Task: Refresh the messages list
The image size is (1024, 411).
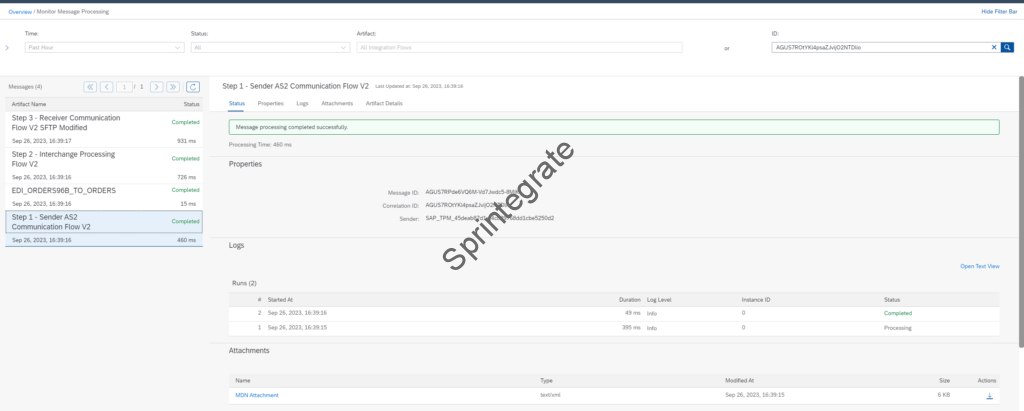Action: click(193, 87)
